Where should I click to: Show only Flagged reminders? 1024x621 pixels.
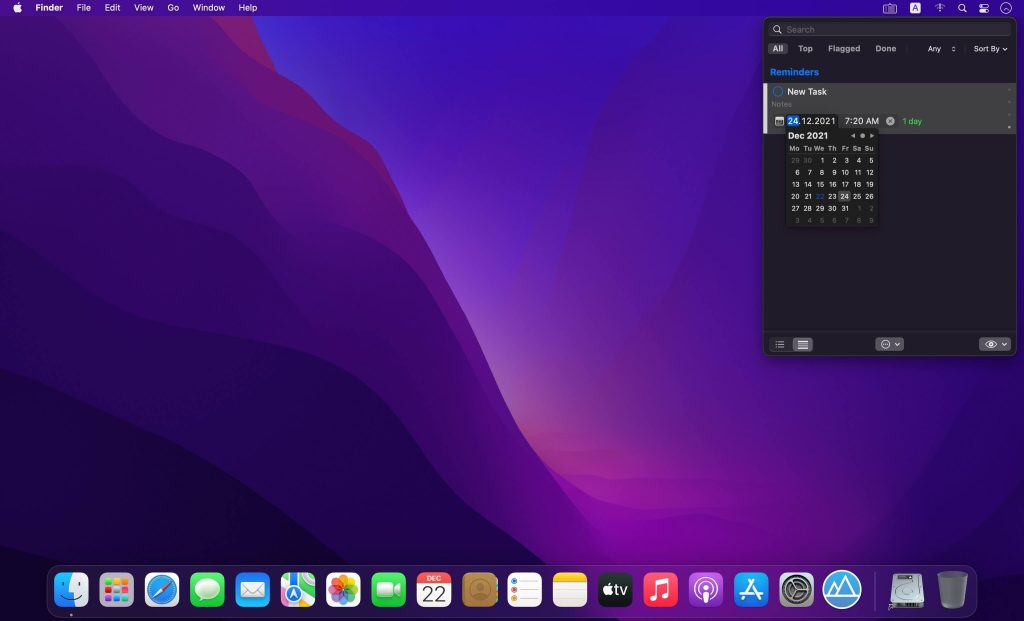(x=844, y=49)
